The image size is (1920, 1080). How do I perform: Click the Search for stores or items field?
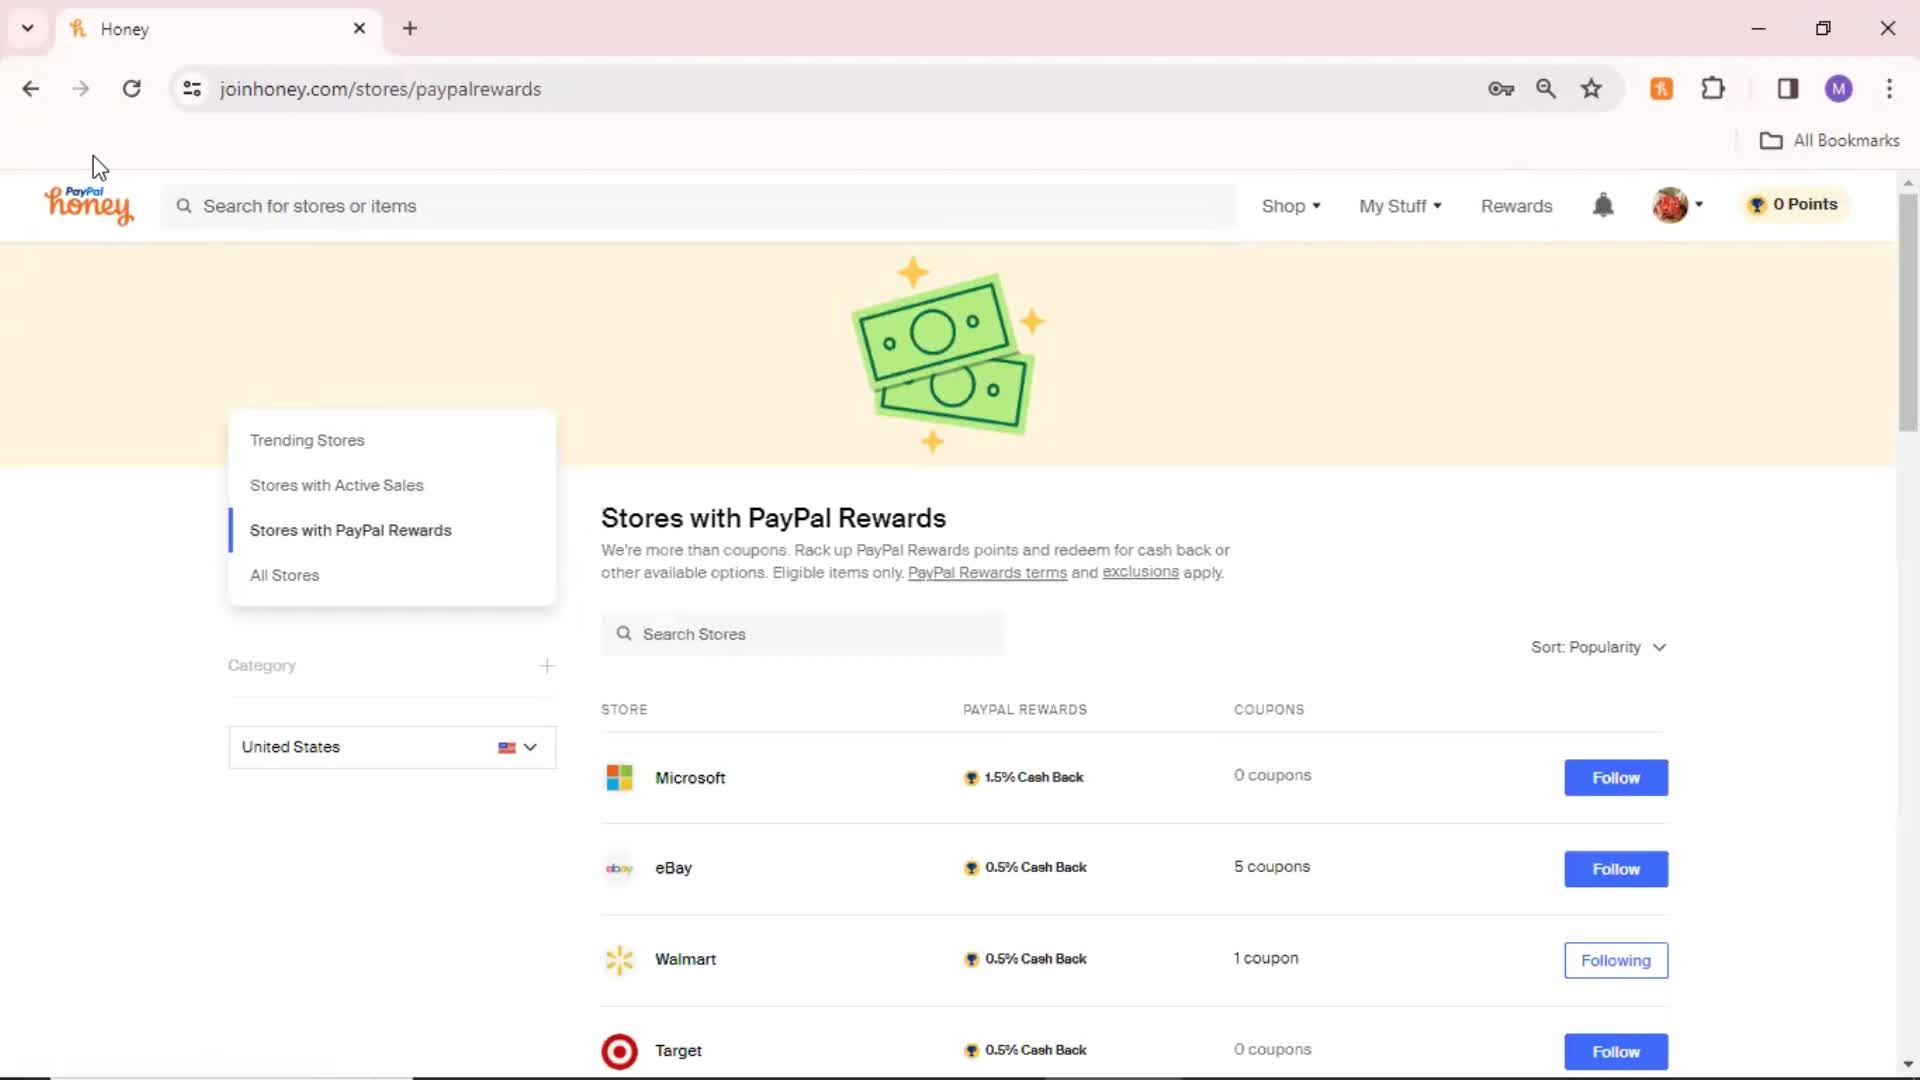[x=698, y=206]
